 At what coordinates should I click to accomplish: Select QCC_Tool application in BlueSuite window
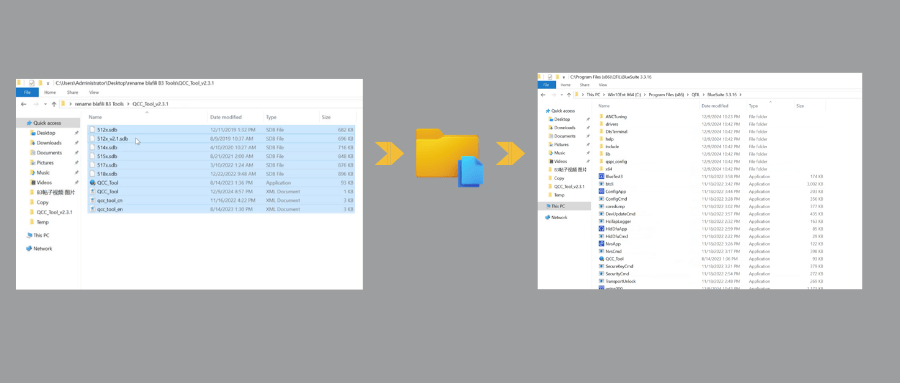pyautogui.click(x=611, y=258)
